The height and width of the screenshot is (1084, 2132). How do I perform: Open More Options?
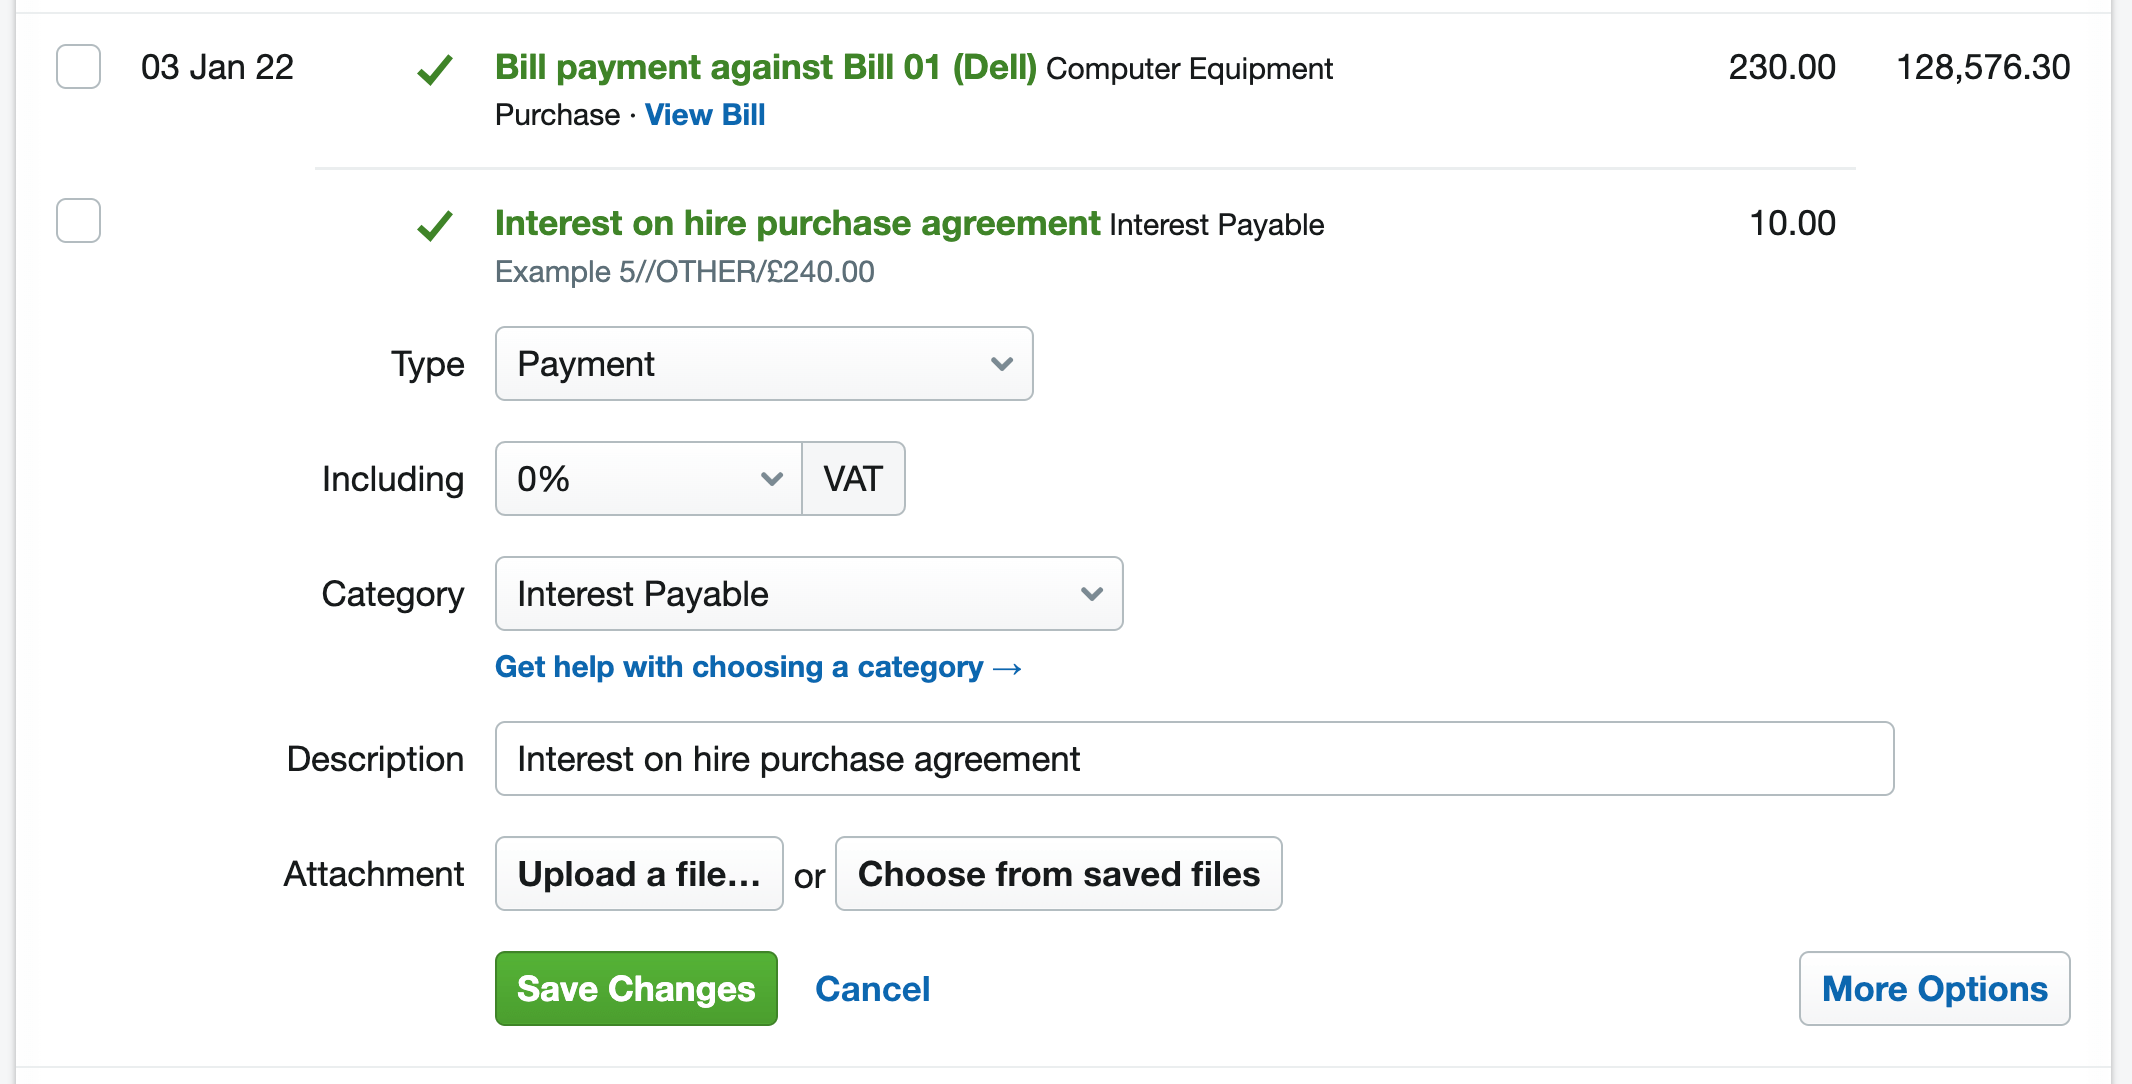1933,988
